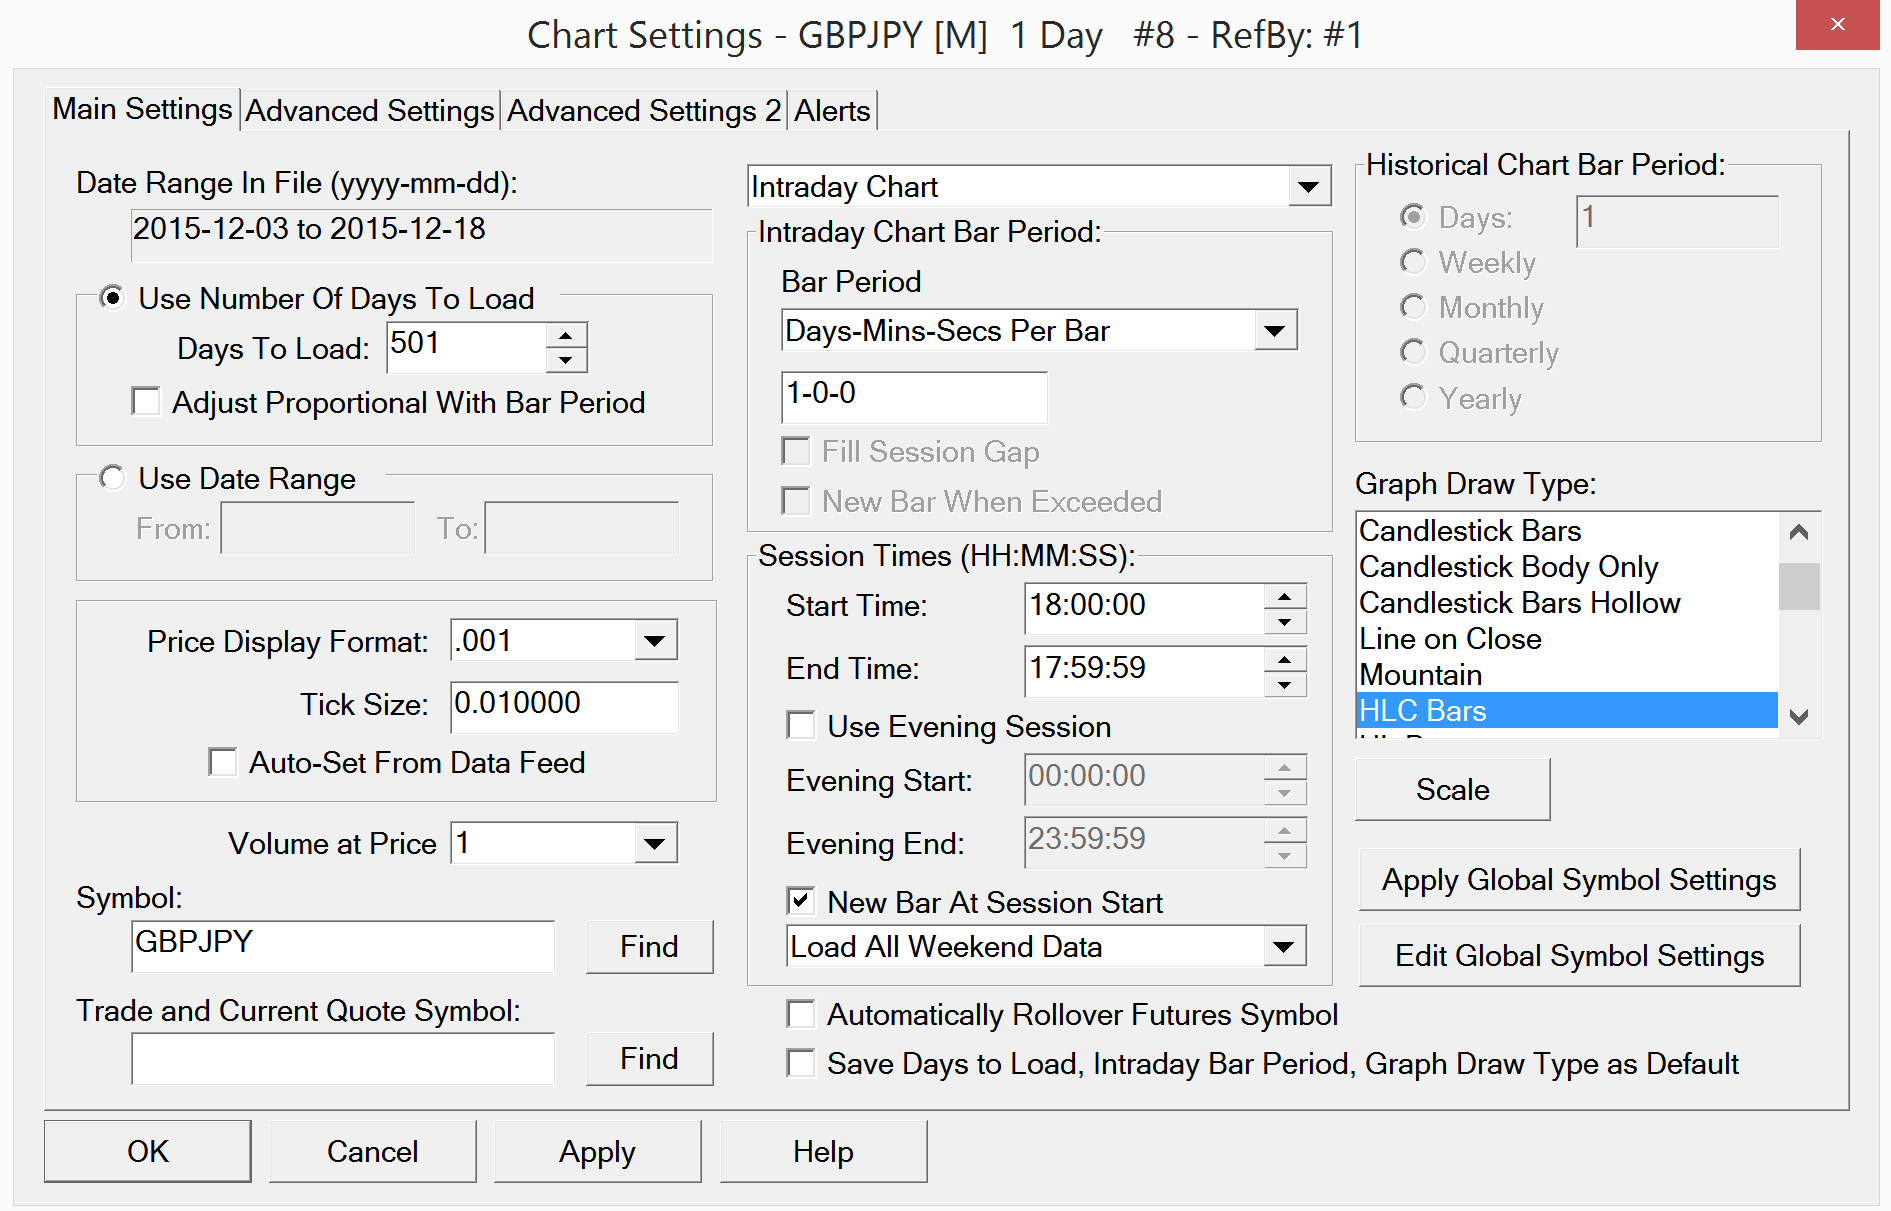Increase Days To Load with up arrow
1891x1211 pixels.
[x=566, y=335]
